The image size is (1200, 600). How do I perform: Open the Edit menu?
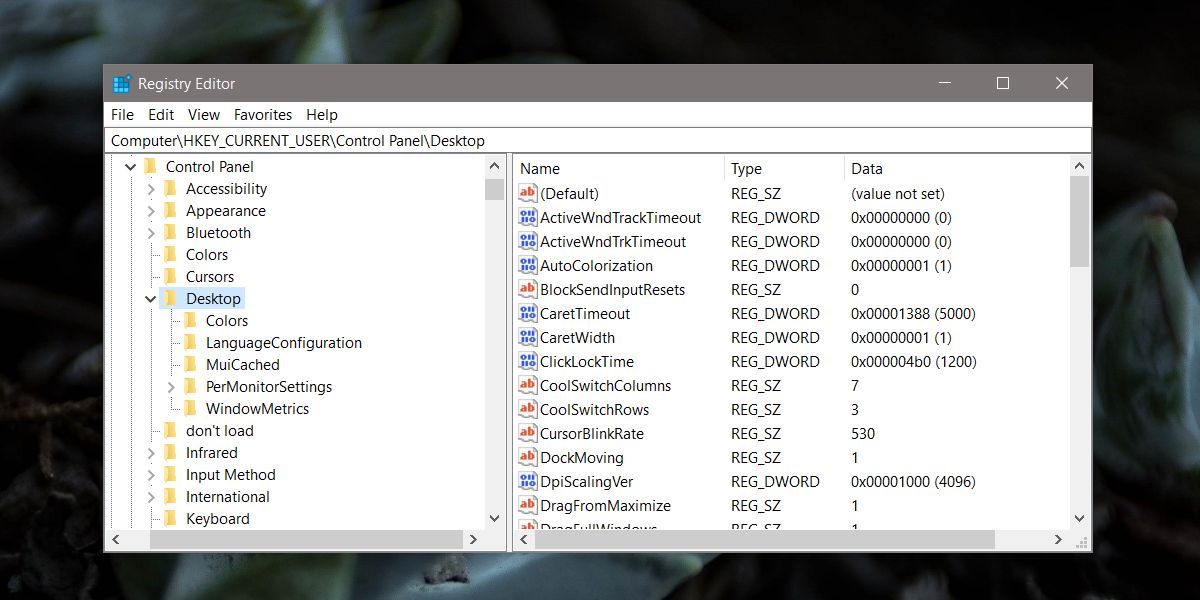[161, 115]
